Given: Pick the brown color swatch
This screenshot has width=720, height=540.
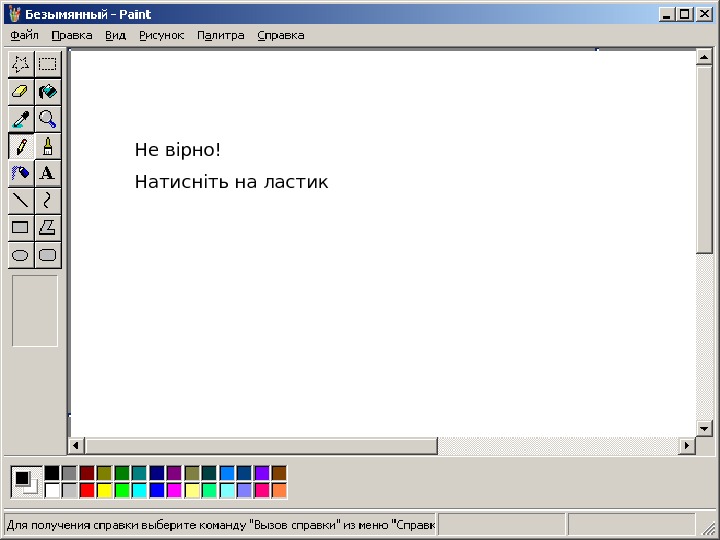Looking at the screenshot, I should (x=279, y=473).
